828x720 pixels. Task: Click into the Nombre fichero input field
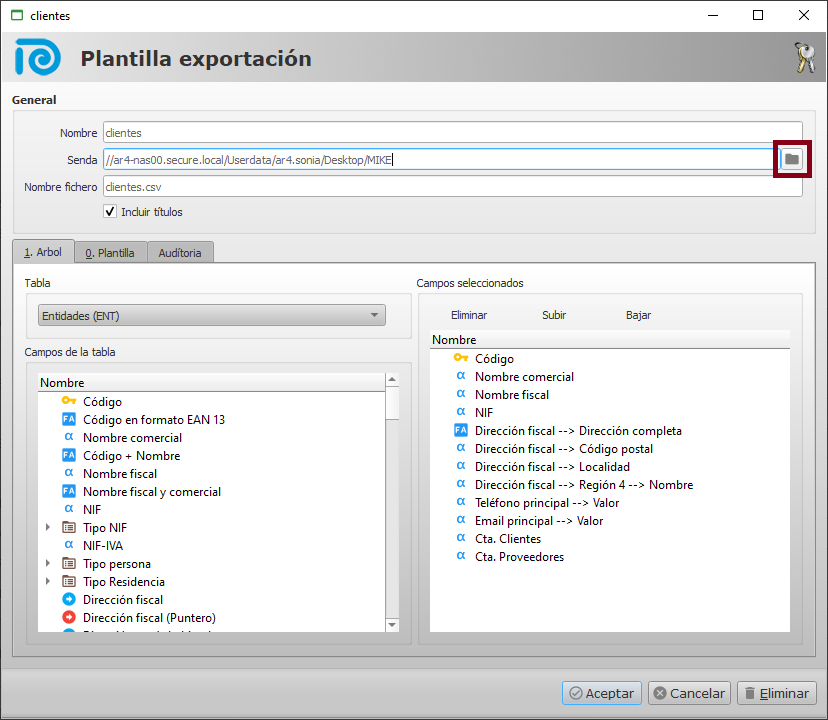[452, 186]
